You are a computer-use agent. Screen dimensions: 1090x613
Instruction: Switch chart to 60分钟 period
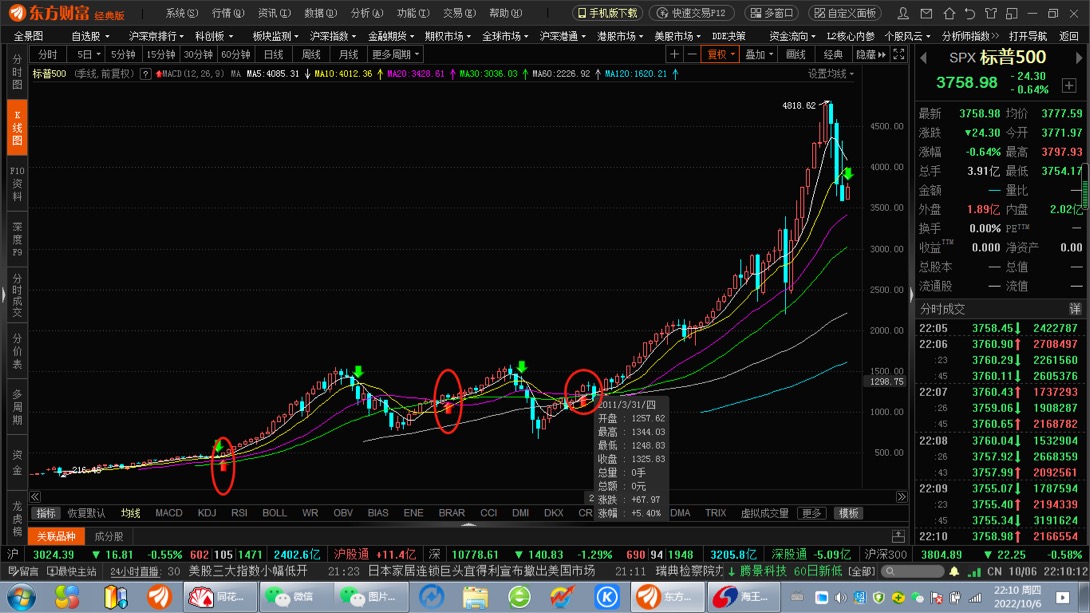point(236,54)
